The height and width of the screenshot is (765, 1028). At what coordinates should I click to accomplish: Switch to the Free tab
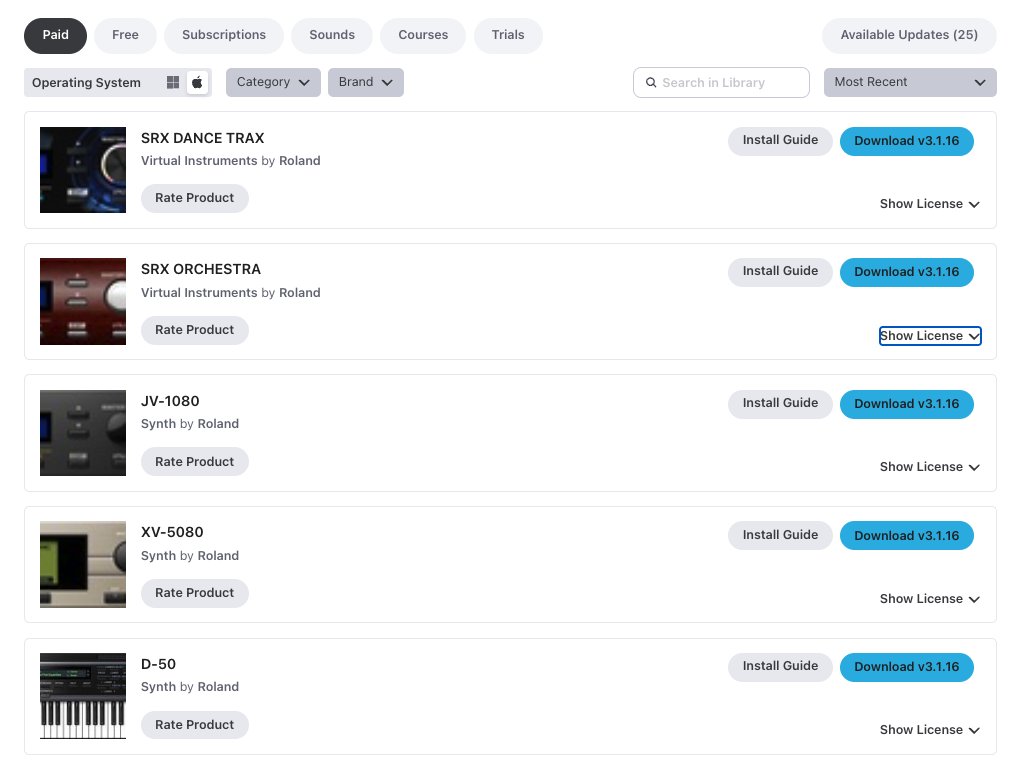click(125, 35)
